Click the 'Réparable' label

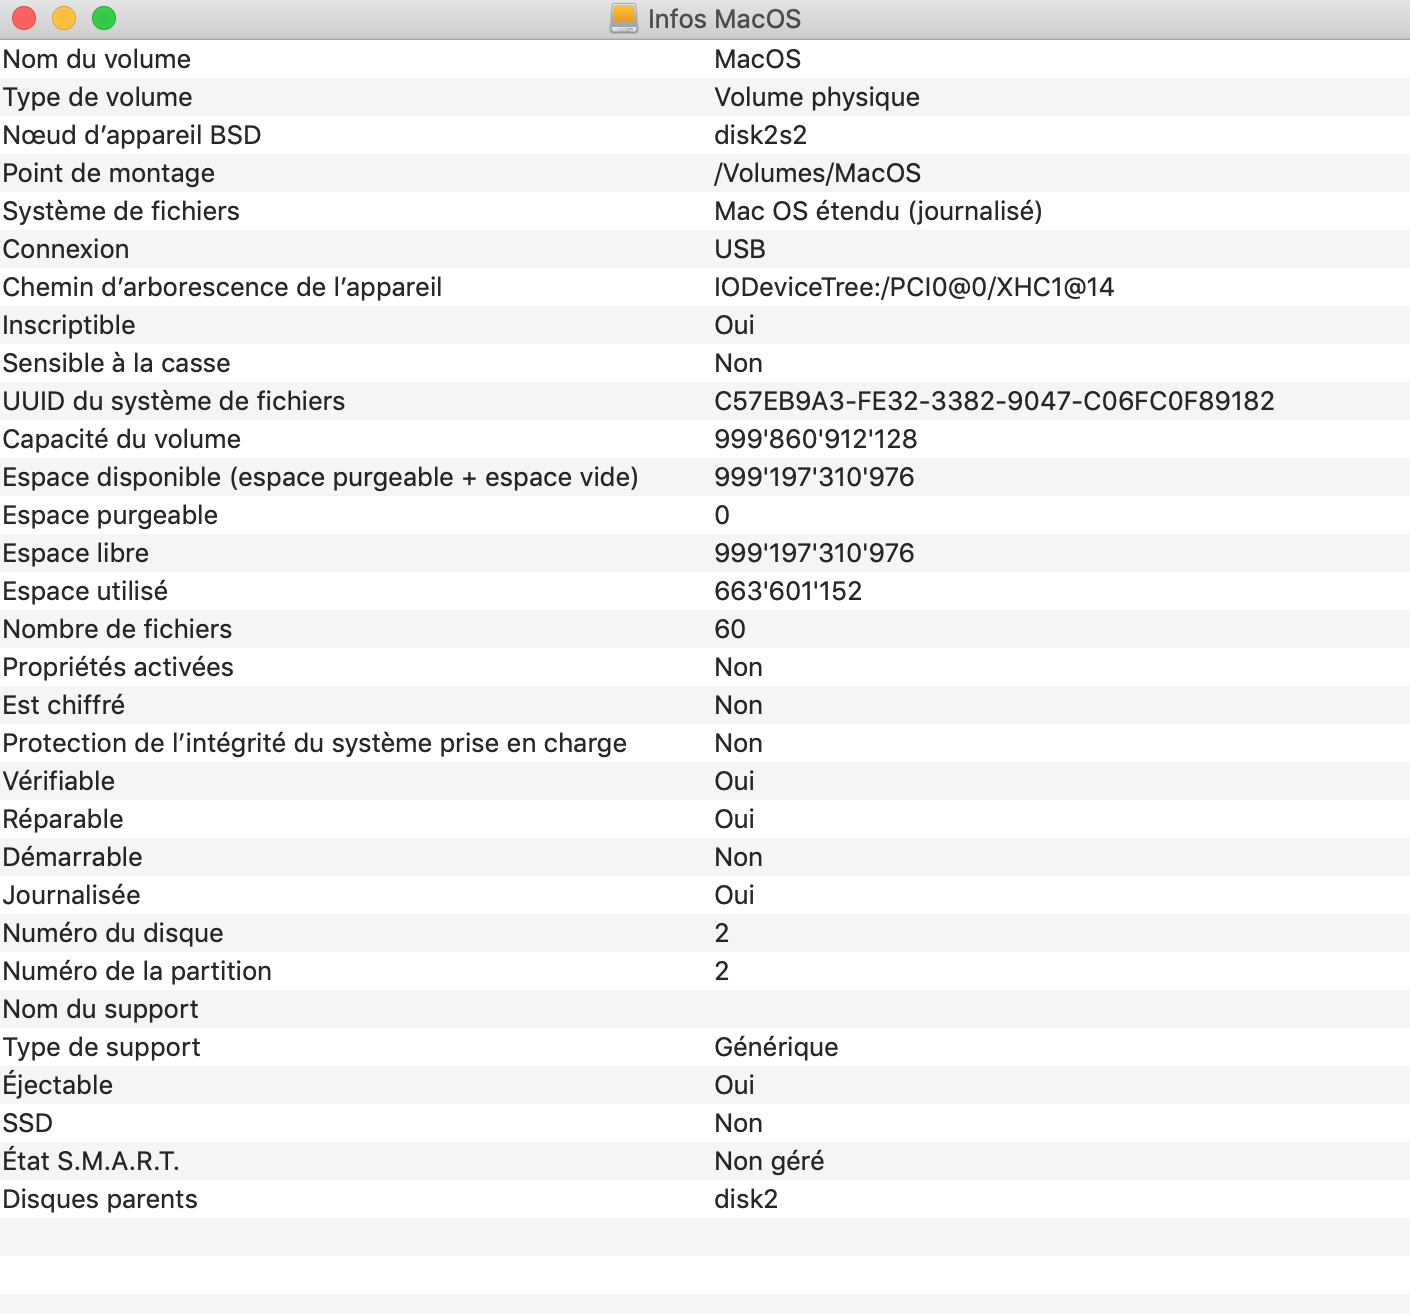click(63, 819)
